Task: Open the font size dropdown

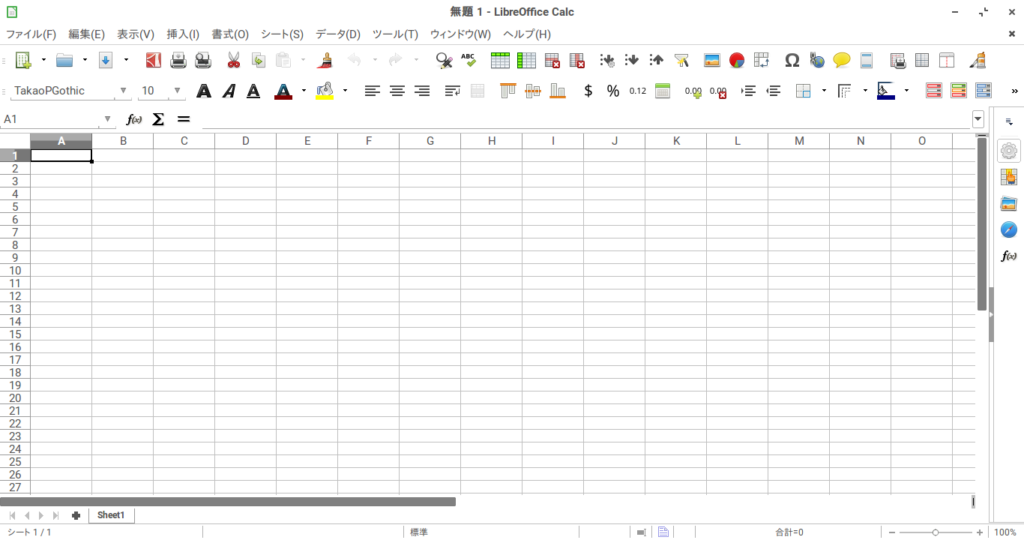Action: [177, 91]
